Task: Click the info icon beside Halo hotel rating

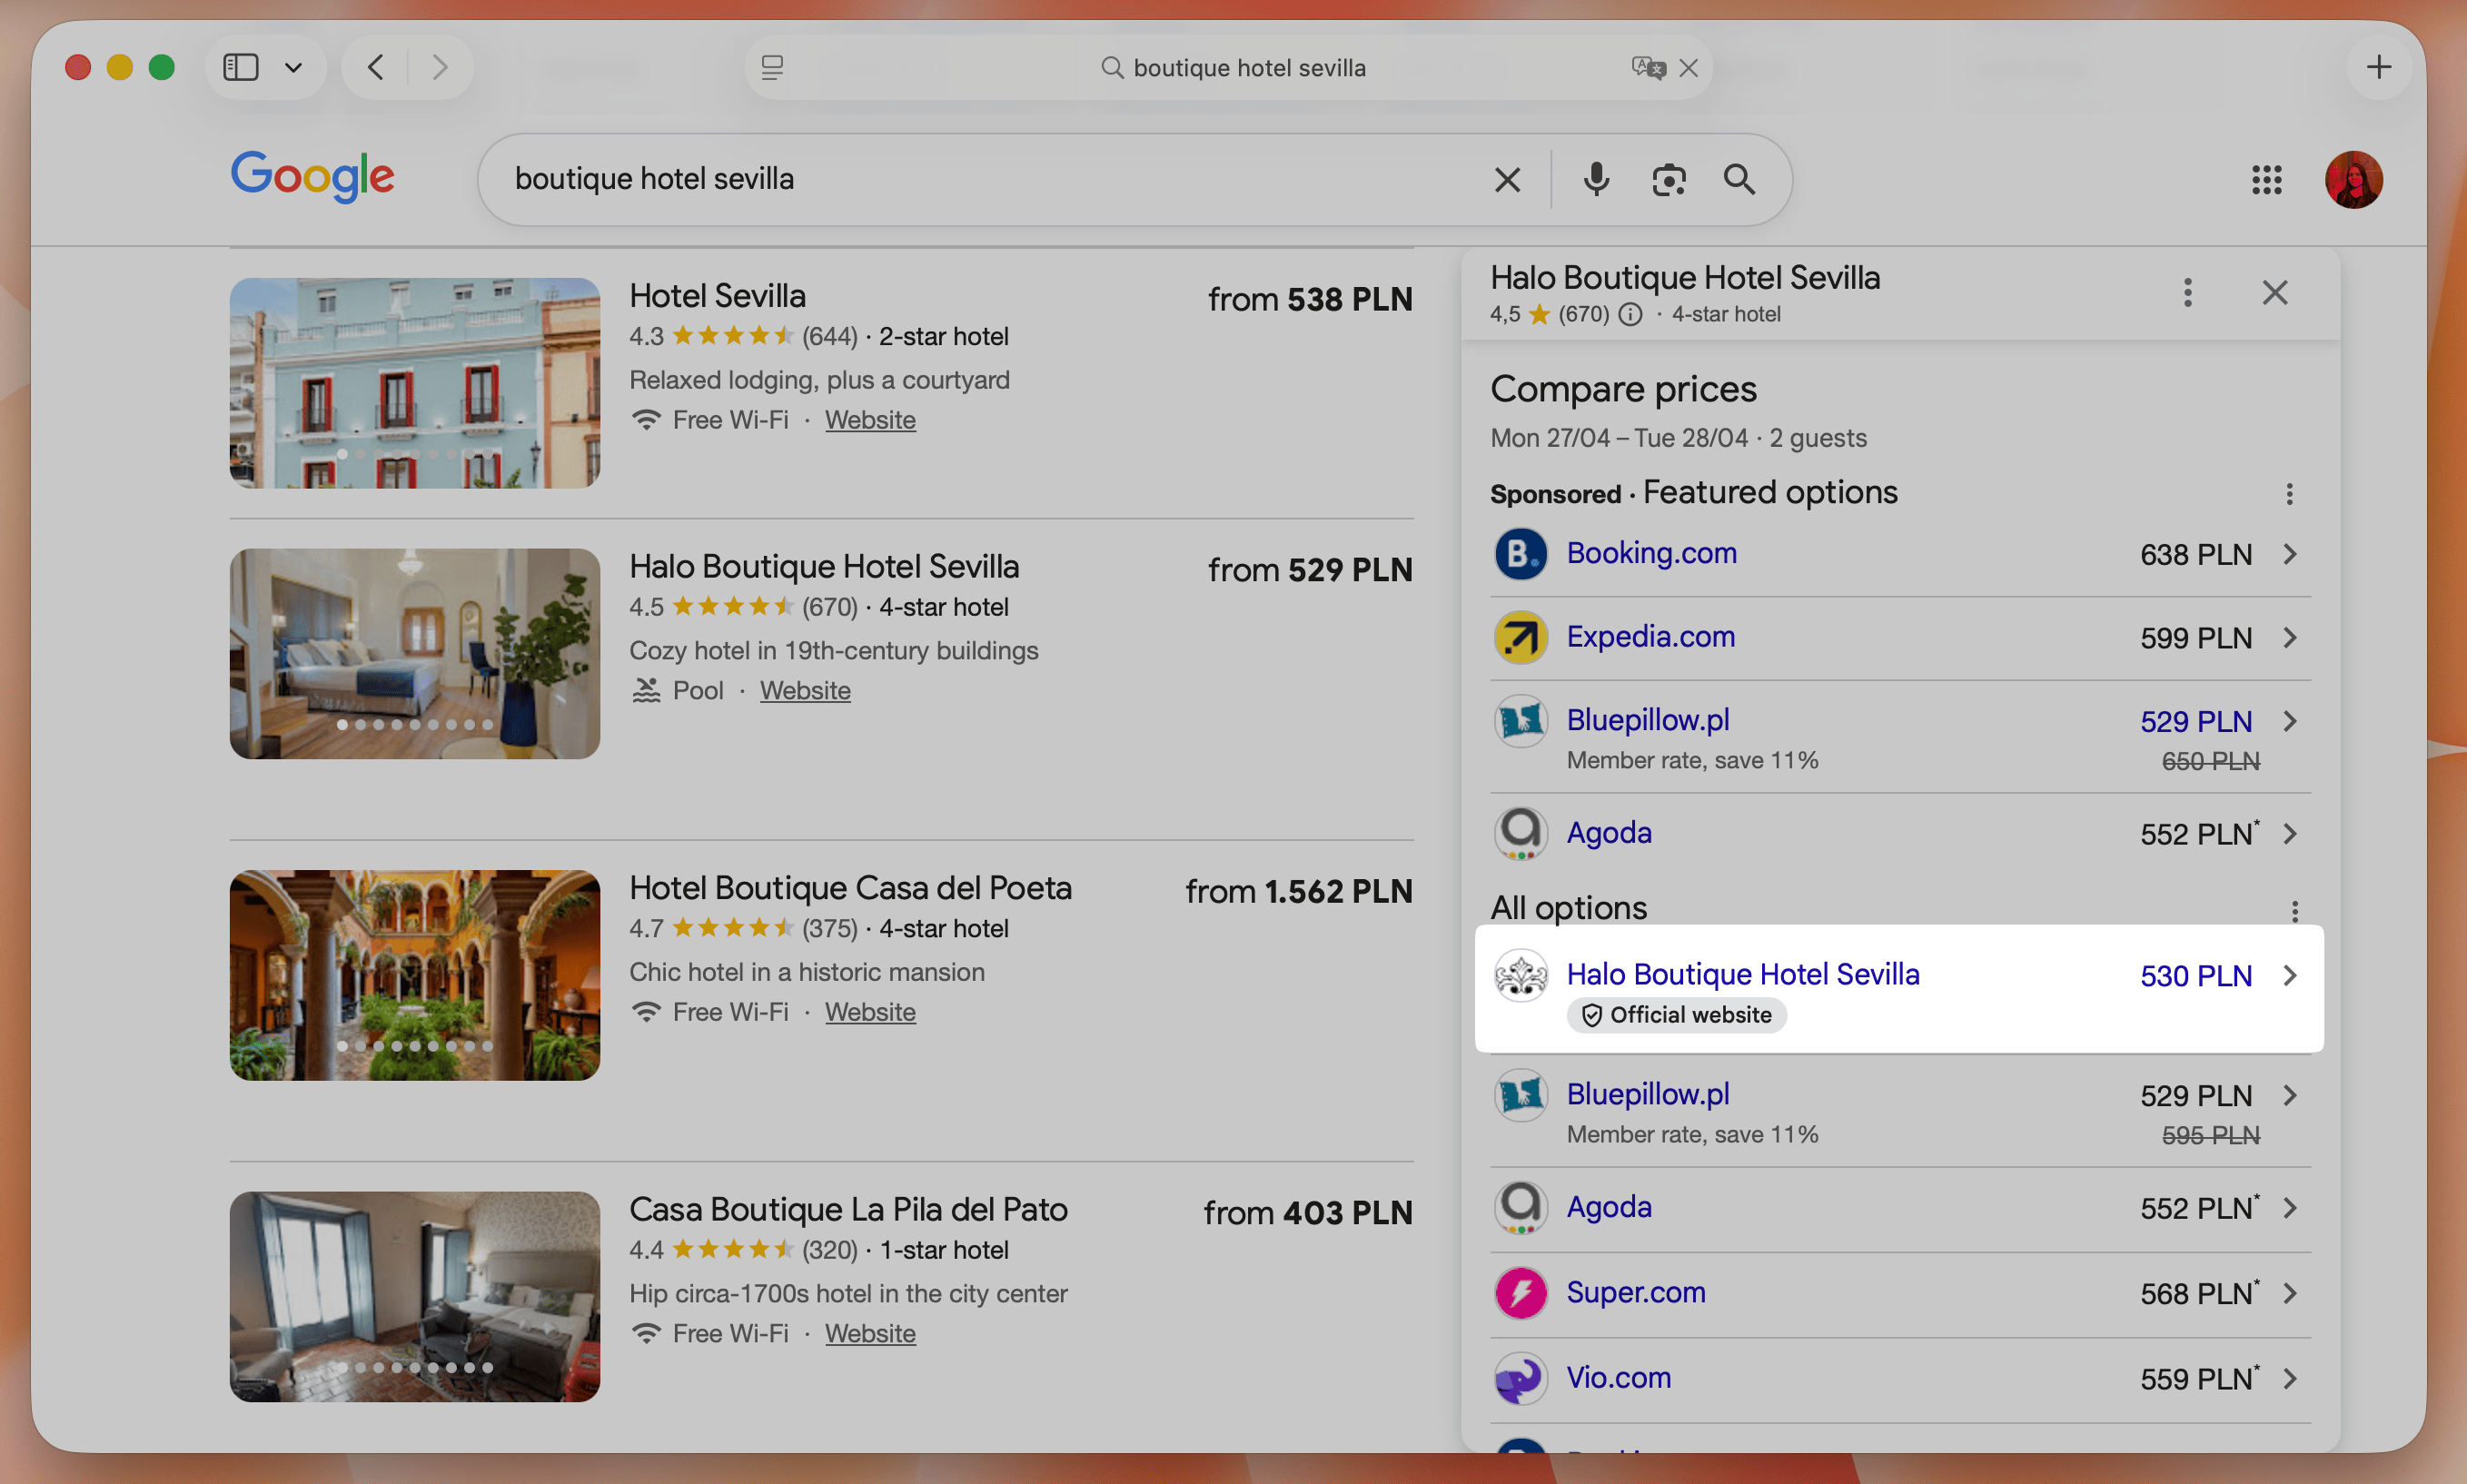Action: click(x=1630, y=314)
